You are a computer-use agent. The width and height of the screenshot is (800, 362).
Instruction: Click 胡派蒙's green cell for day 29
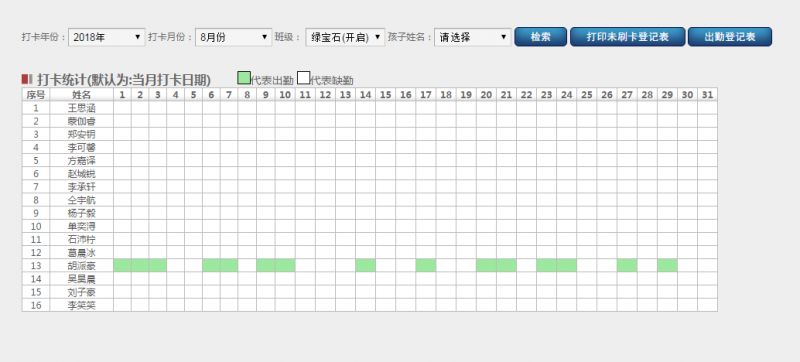click(x=667, y=266)
